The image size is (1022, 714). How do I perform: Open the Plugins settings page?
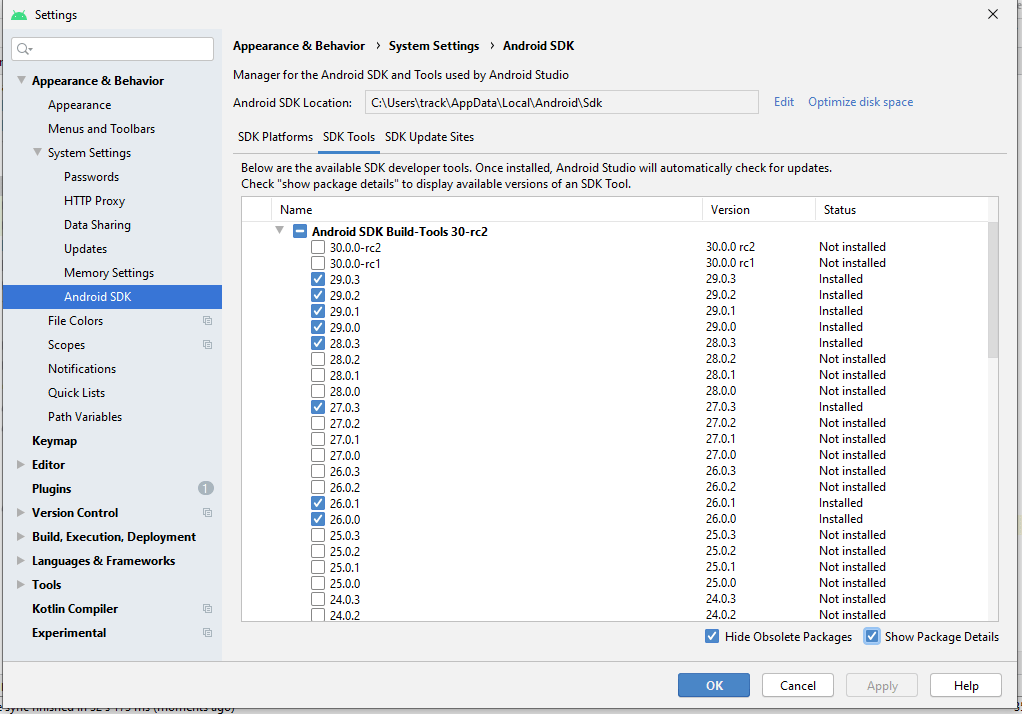click(x=51, y=488)
